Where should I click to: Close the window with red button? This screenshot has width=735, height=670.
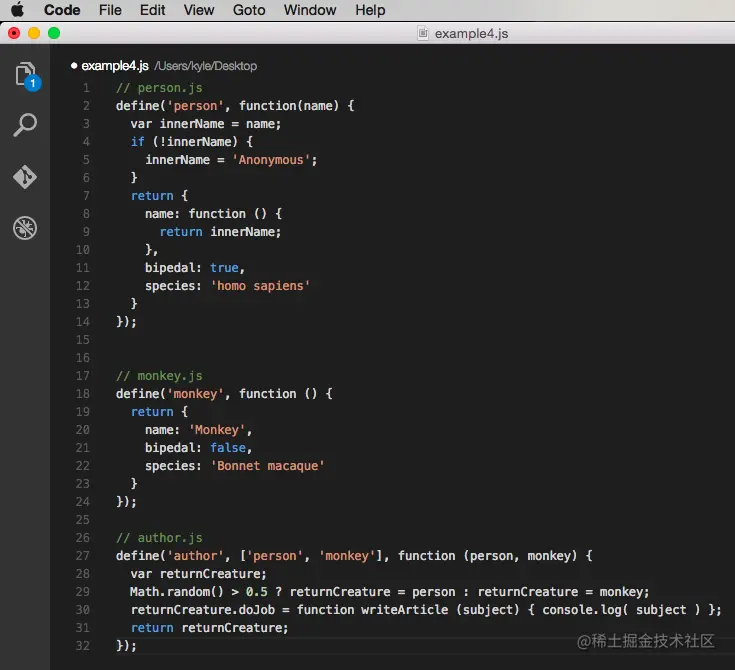14,33
